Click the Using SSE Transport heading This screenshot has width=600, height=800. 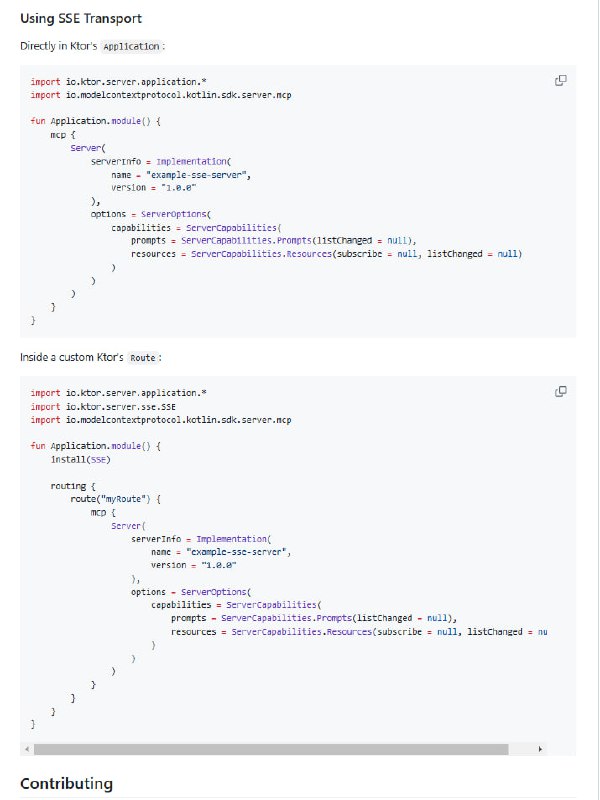[81, 18]
